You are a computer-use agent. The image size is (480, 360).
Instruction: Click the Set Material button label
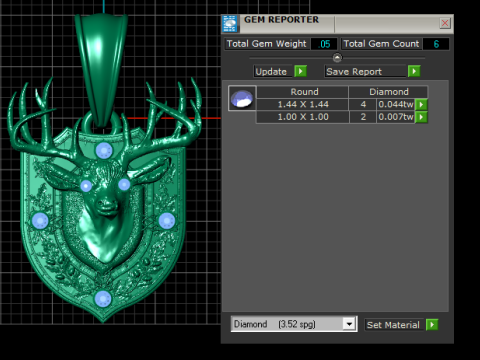tap(393, 325)
